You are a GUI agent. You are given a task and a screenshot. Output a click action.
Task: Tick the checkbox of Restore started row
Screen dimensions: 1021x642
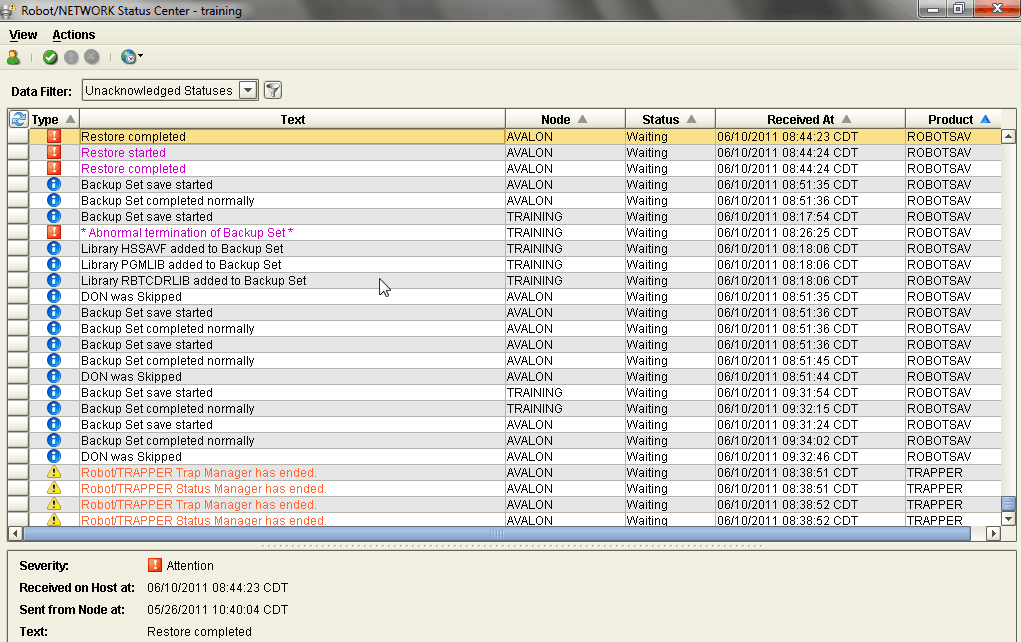click(x=18, y=152)
